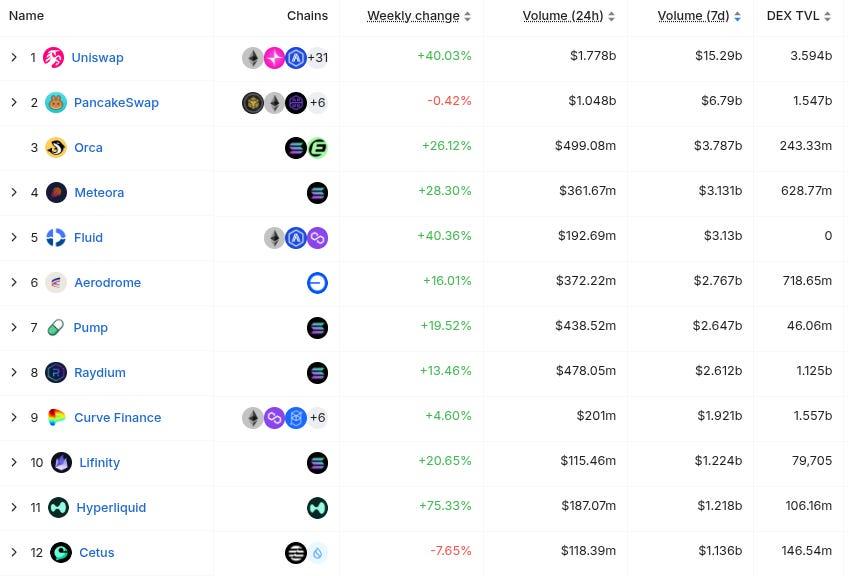
Task: Sort by Volume (7d) column header
Action: (693, 16)
